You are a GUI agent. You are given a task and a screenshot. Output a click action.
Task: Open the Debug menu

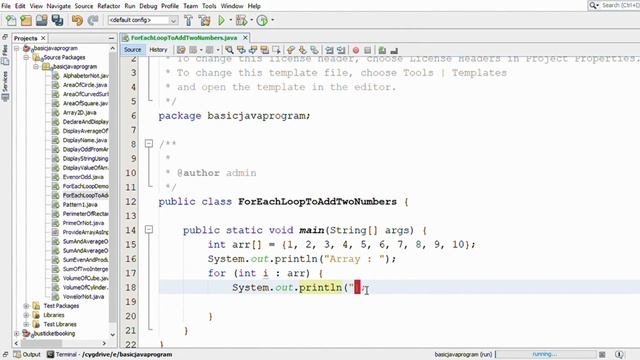tap(148, 6)
